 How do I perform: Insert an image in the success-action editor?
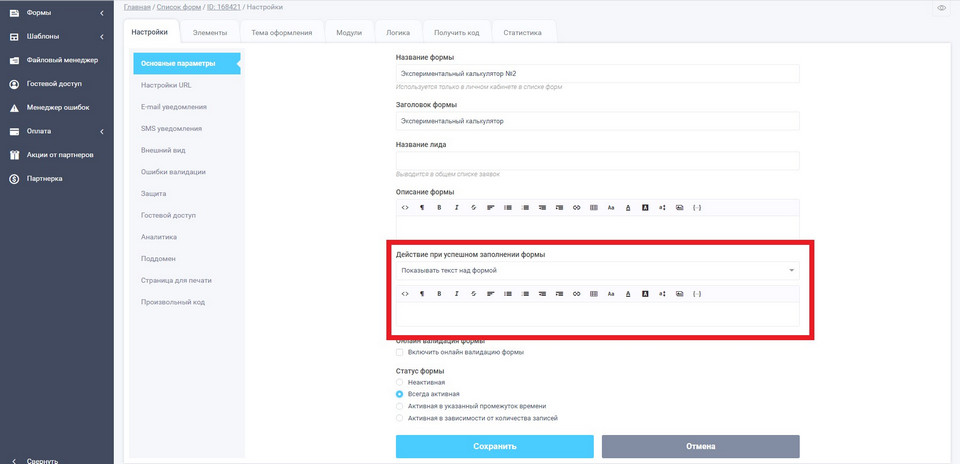679,294
